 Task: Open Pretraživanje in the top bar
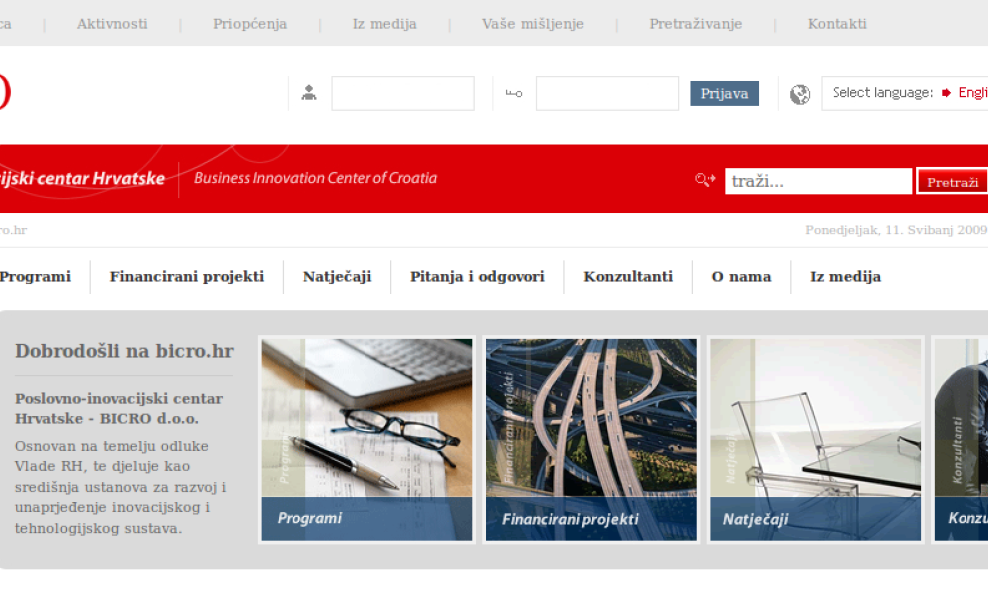pyautogui.click(x=696, y=24)
